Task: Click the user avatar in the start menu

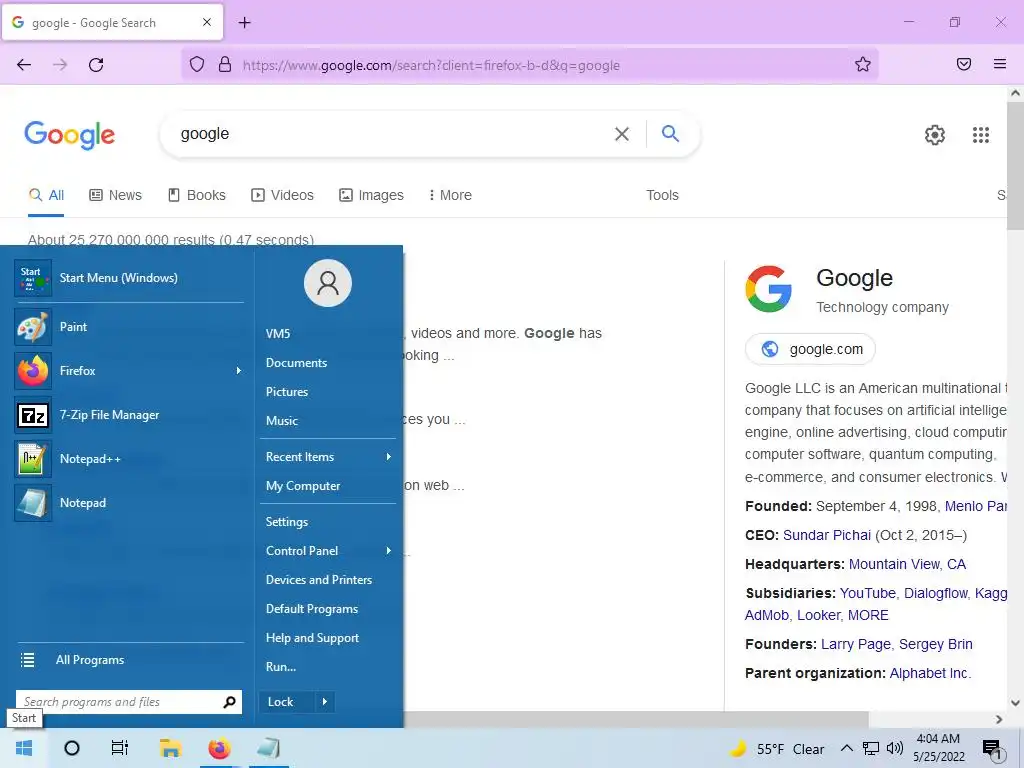Action: (328, 283)
